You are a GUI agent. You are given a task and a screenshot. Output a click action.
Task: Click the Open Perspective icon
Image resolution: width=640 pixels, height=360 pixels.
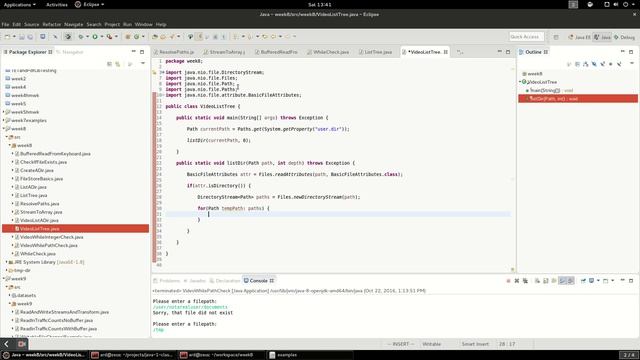click(556, 37)
